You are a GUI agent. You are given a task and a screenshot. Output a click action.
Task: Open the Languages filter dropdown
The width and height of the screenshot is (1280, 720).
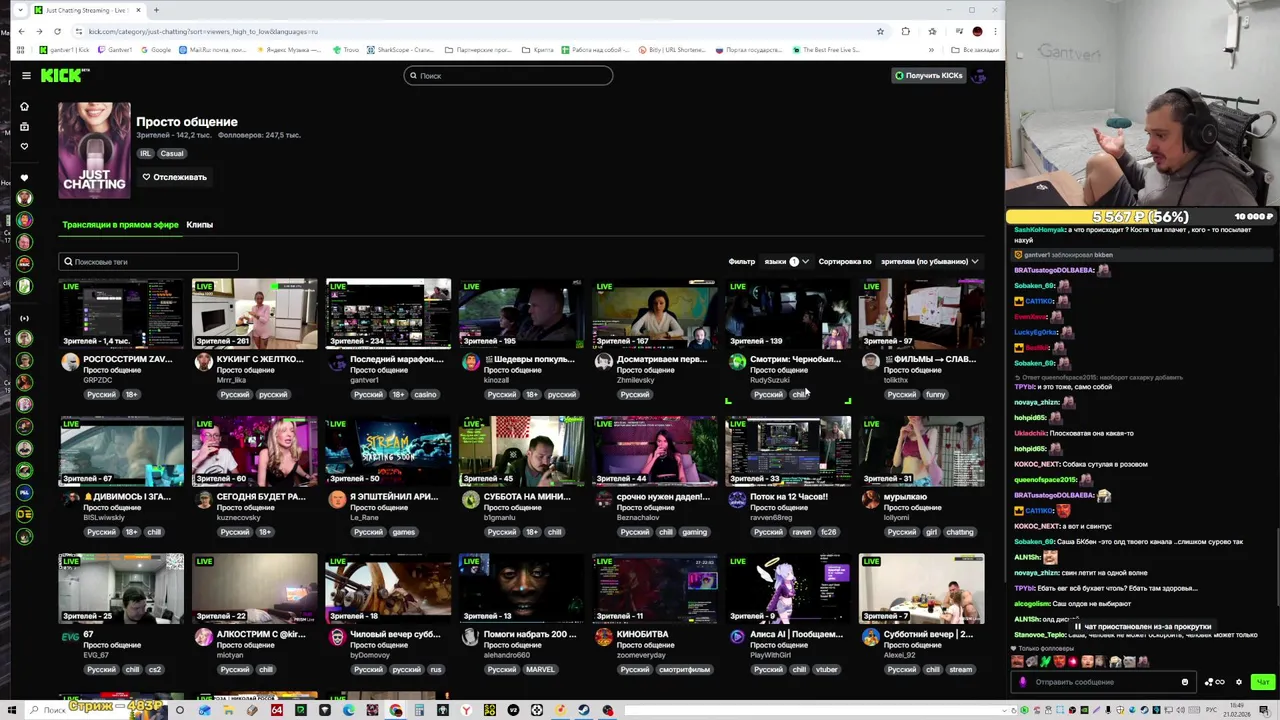(786, 261)
